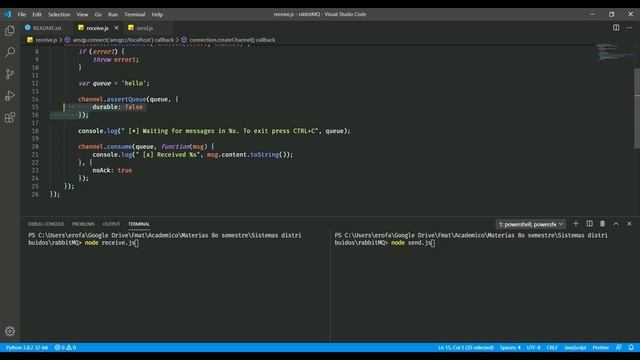Viewport: 640px width, 360px height.
Task: Click the VS Code logo icon
Action: point(8,14)
